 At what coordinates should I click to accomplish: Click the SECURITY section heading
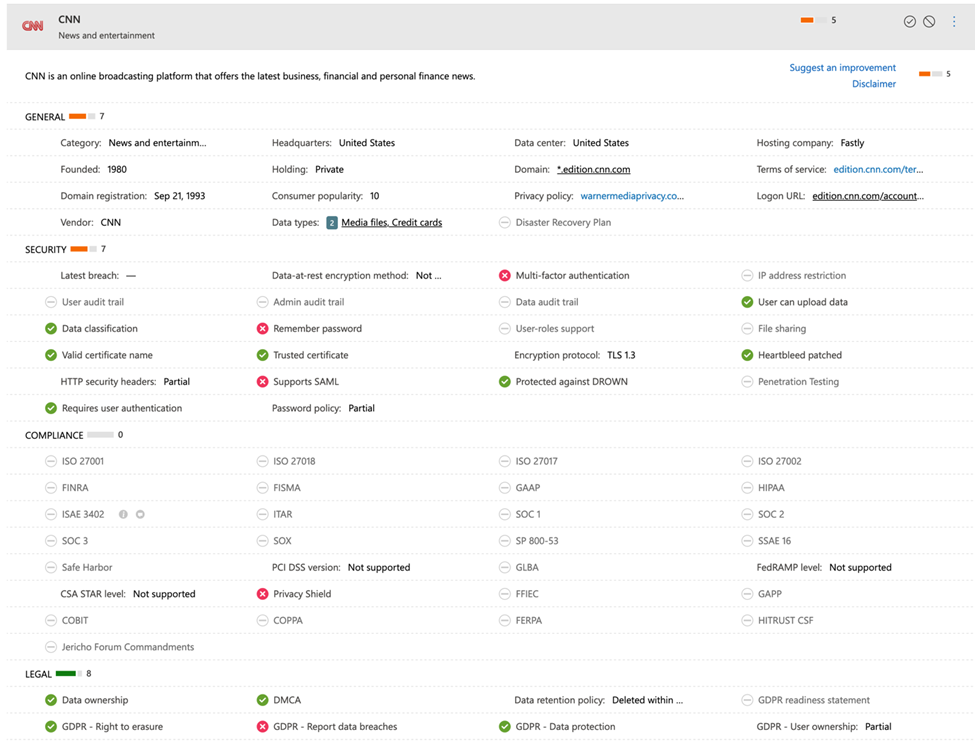click(45, 249)
